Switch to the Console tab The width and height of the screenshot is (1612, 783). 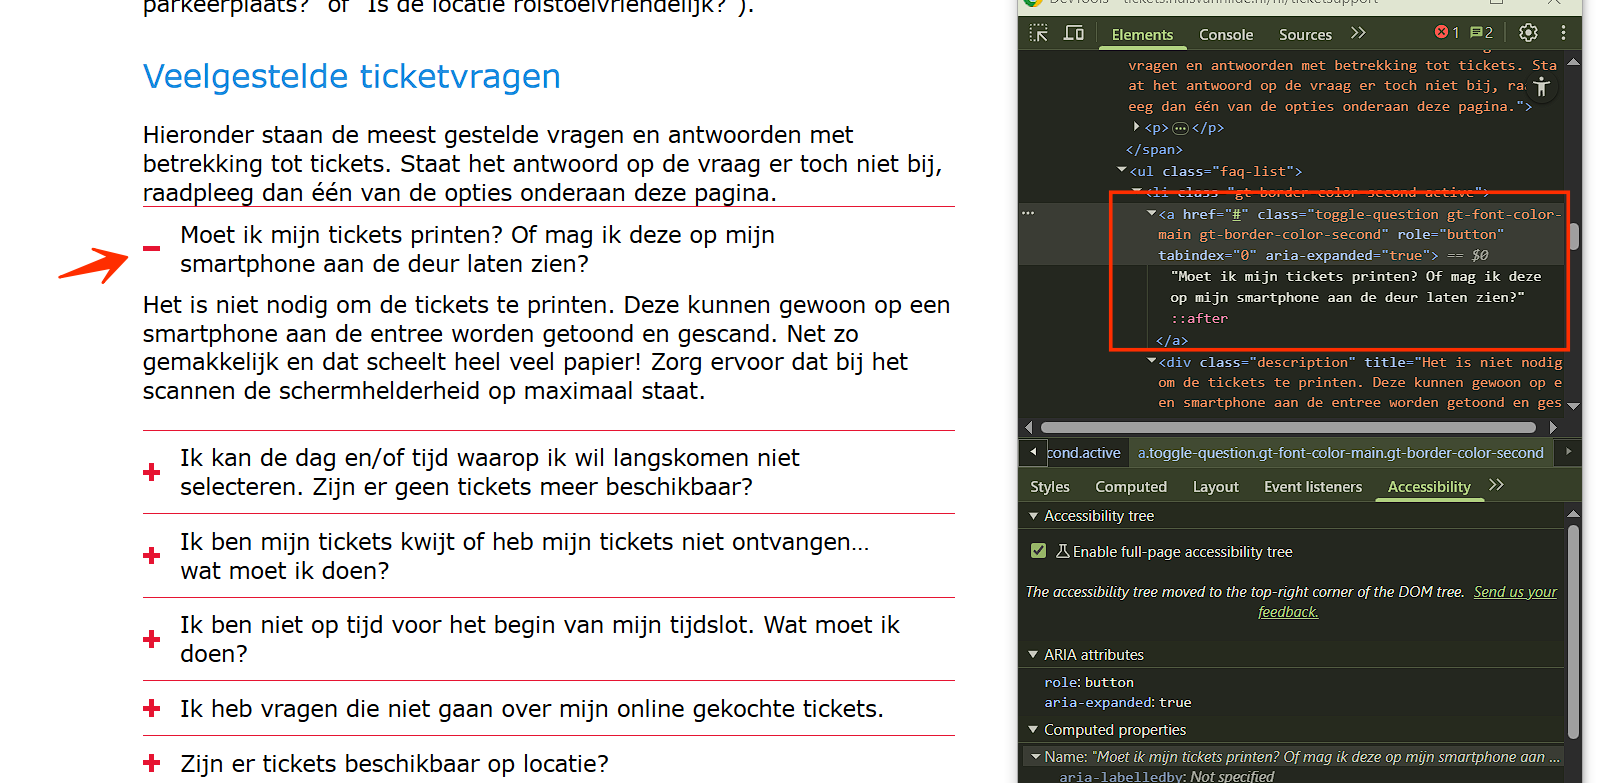coord(1225,34)
